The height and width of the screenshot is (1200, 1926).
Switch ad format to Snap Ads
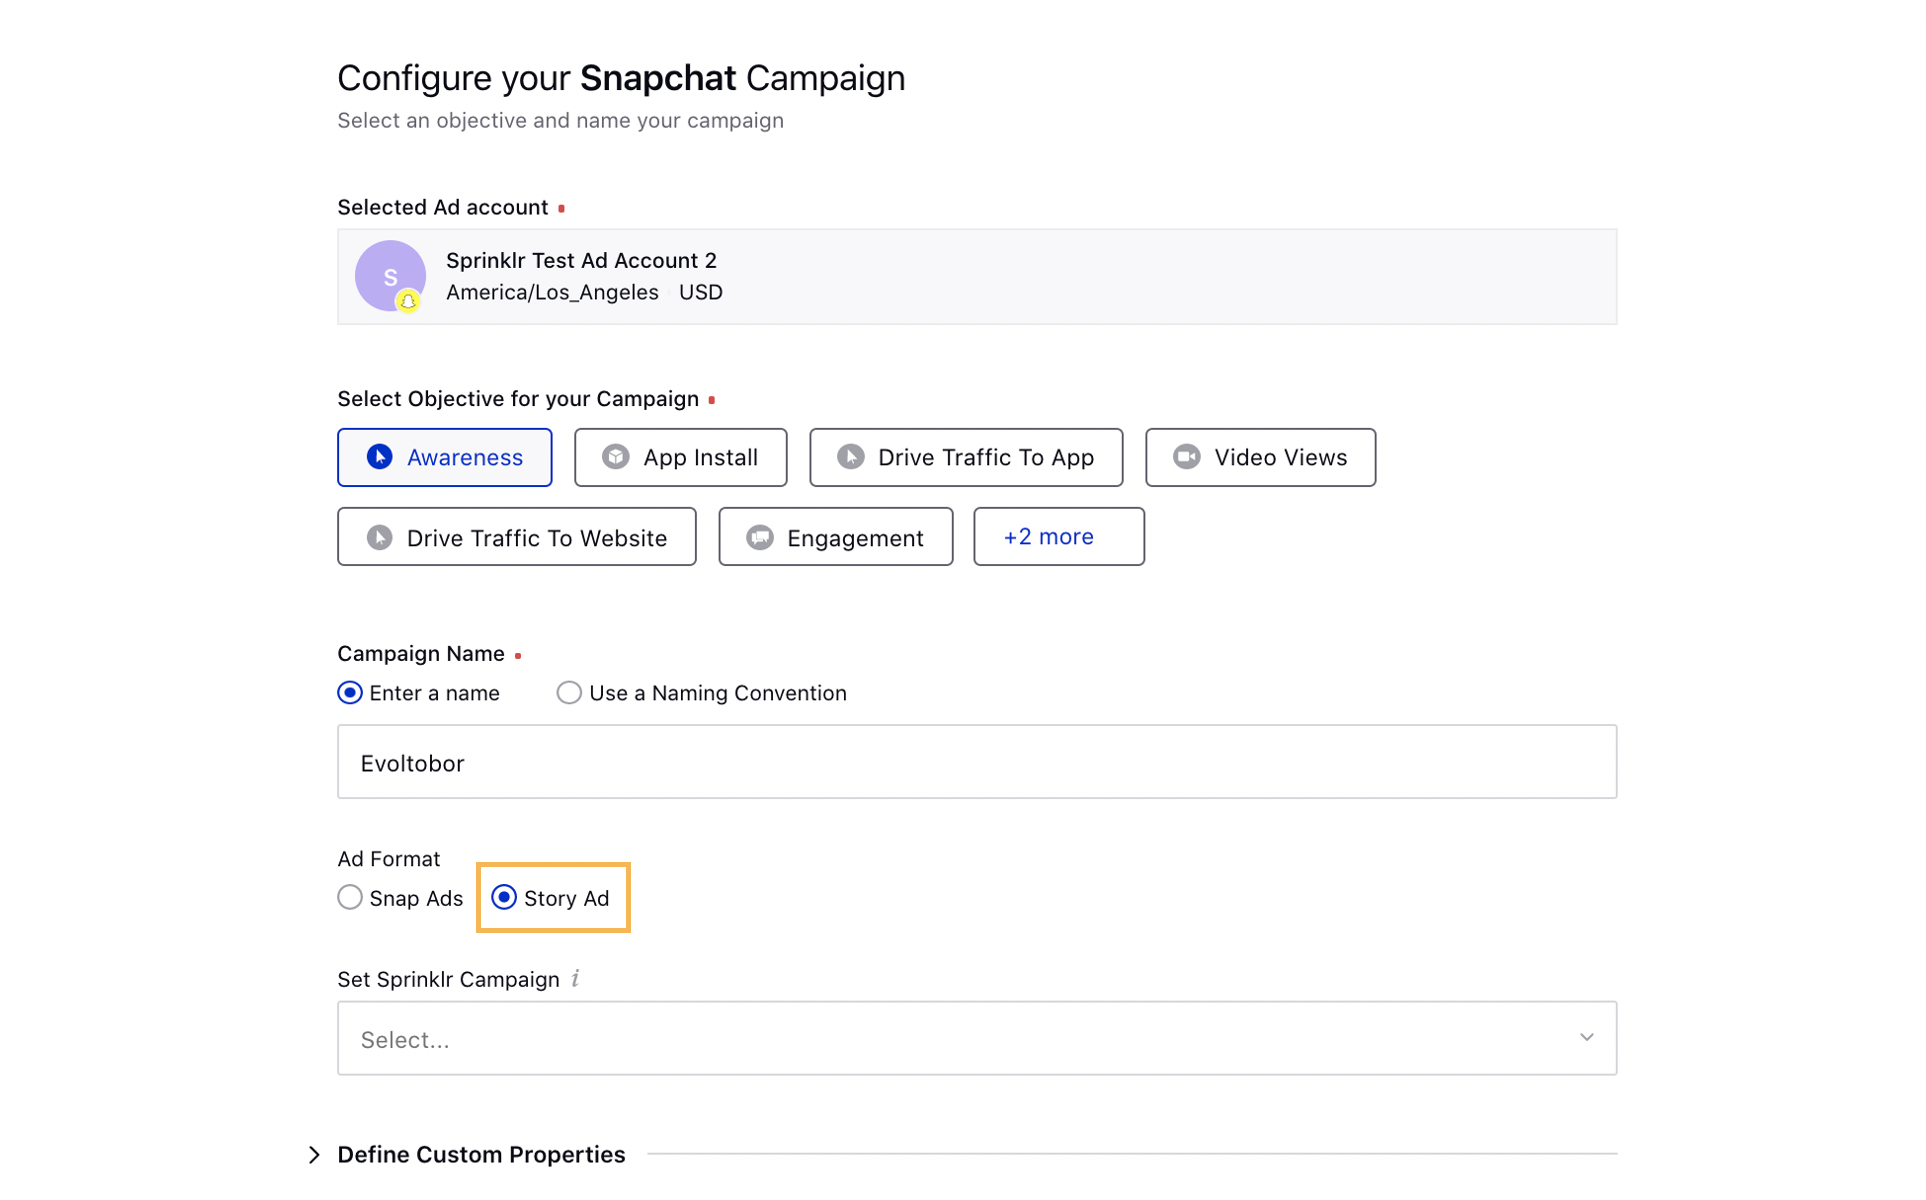coord(349,897)
